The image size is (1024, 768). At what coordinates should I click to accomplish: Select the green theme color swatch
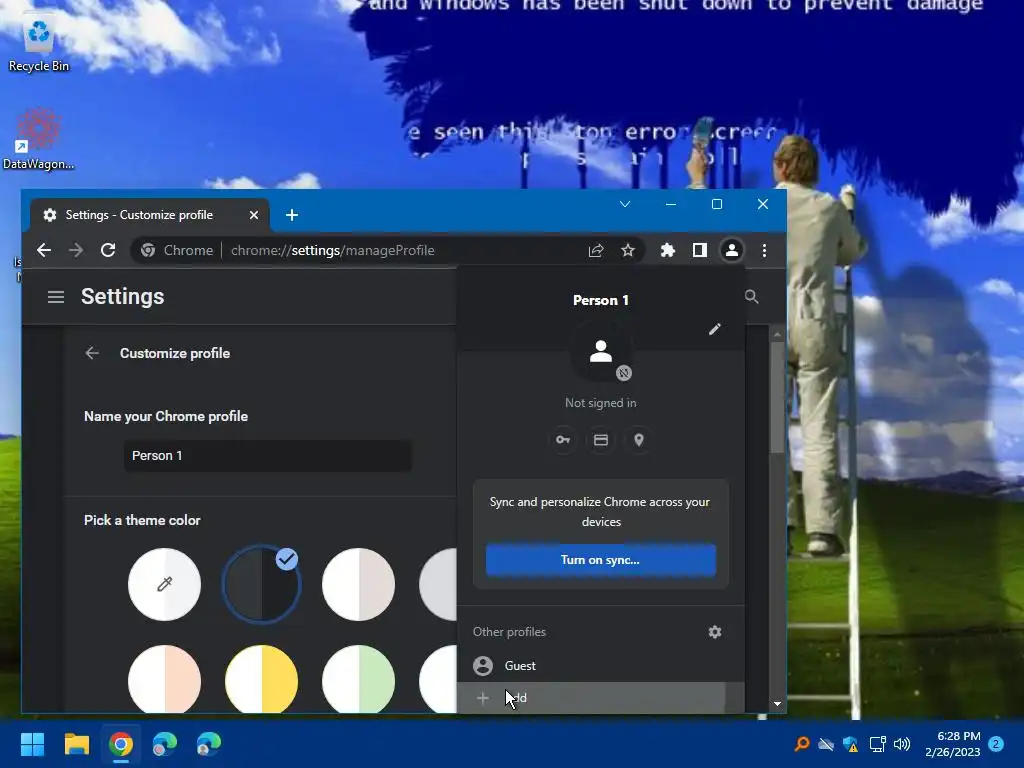pyautogui.click(x=359, y=679)
